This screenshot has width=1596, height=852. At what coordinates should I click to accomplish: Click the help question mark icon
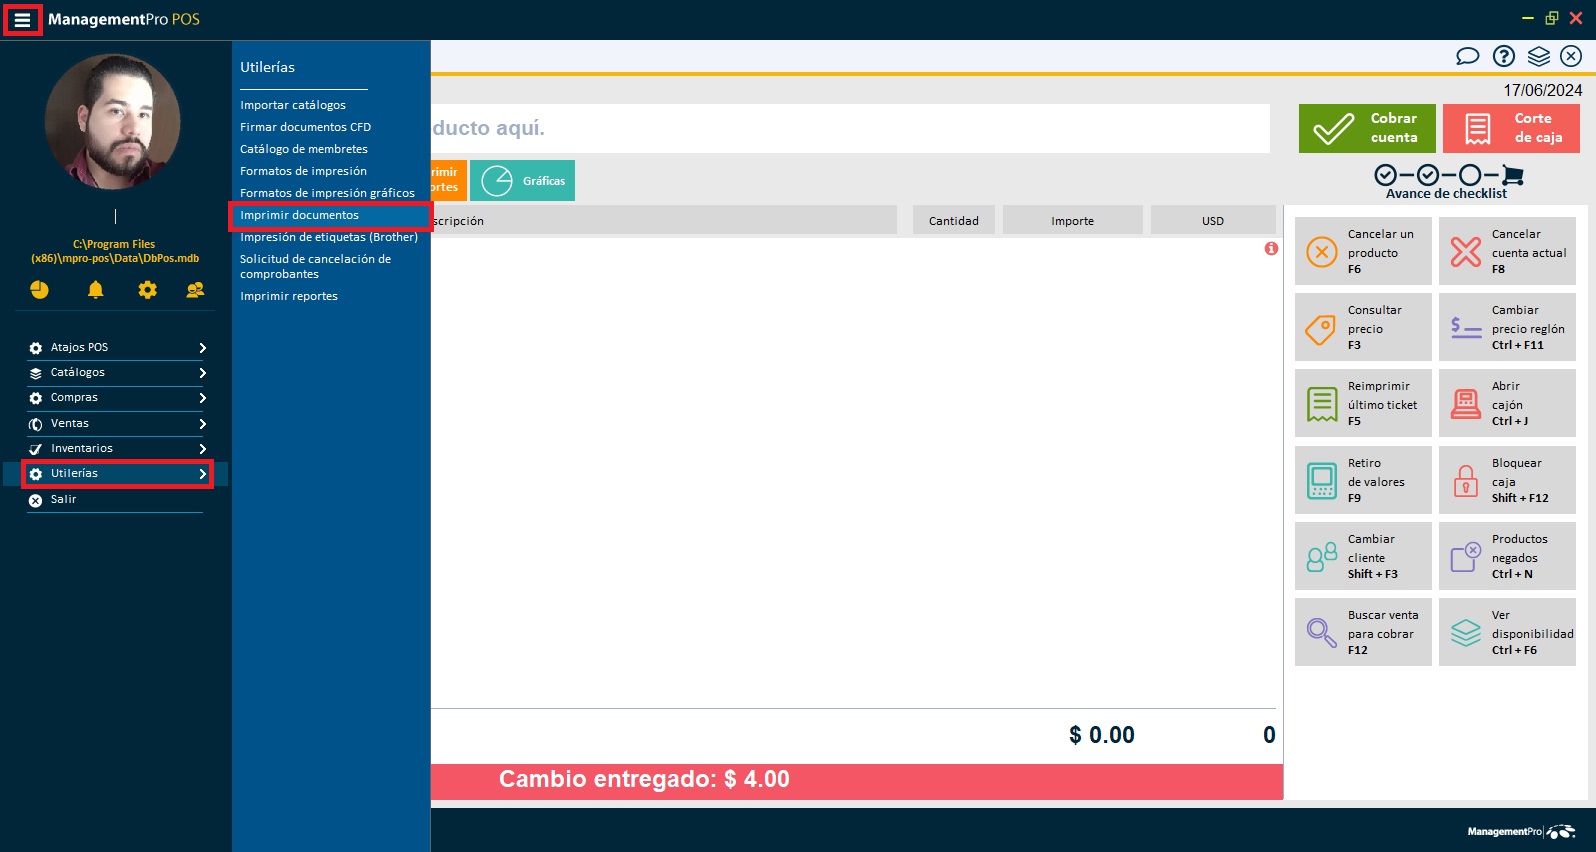point(1503,56)
